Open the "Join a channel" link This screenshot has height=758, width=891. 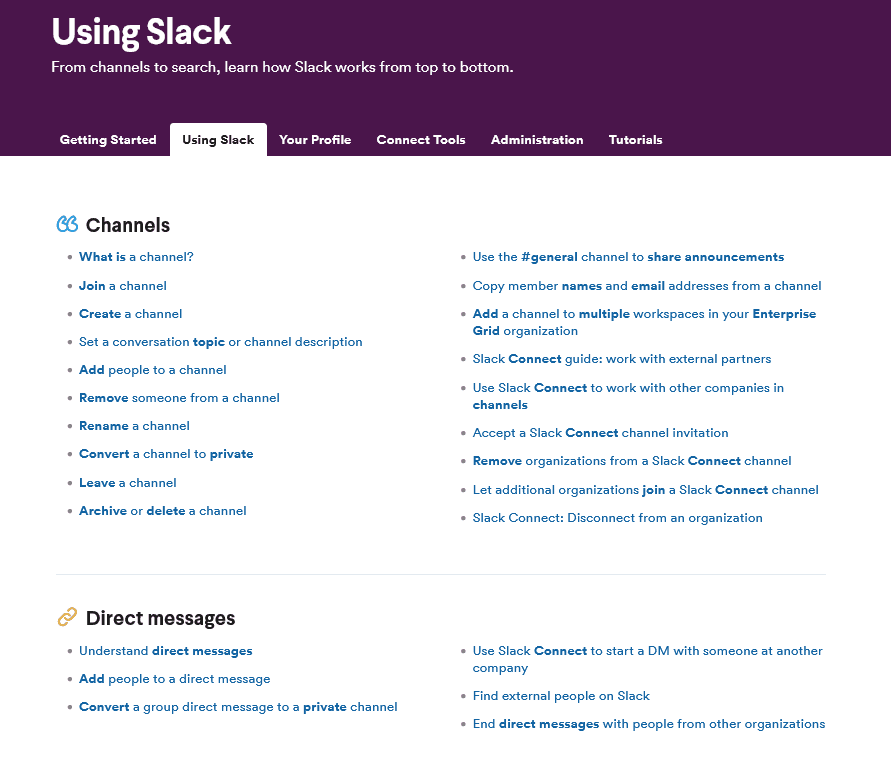pos(123,286)
